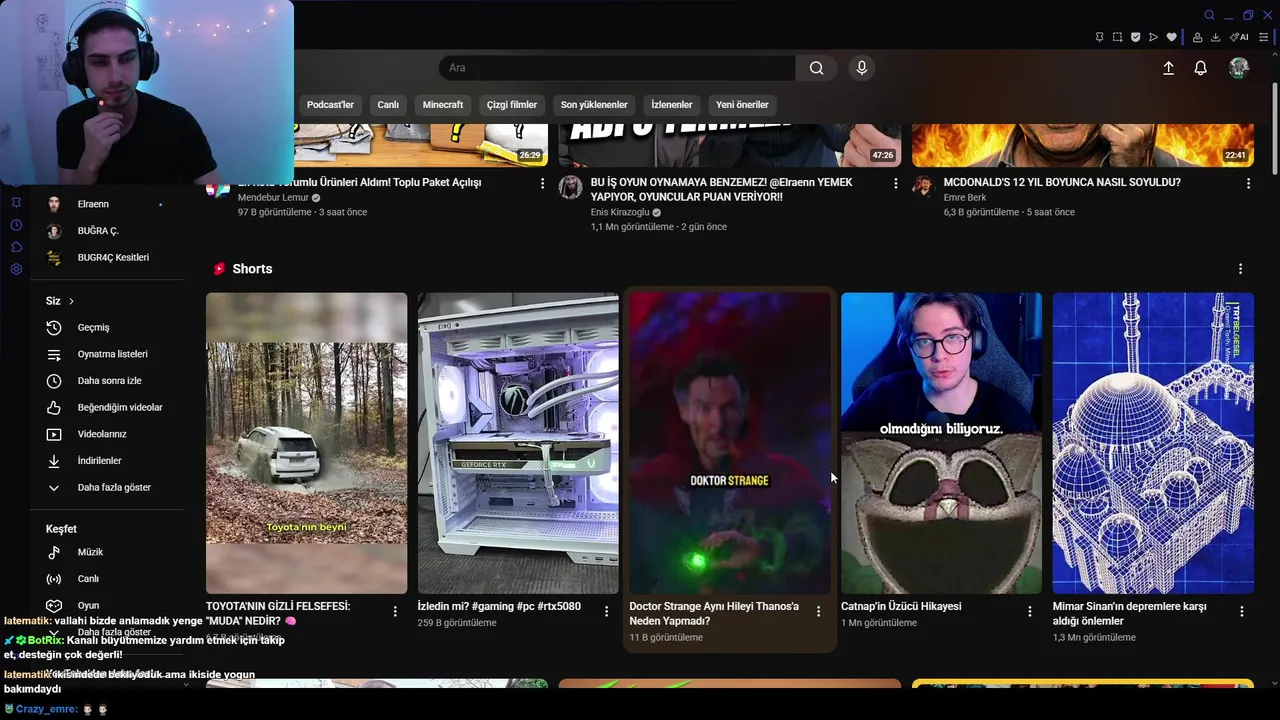Open McDonald's 12 yıl video title
Viewport: 1280px width, 720px height.
tap(1062, 183)
